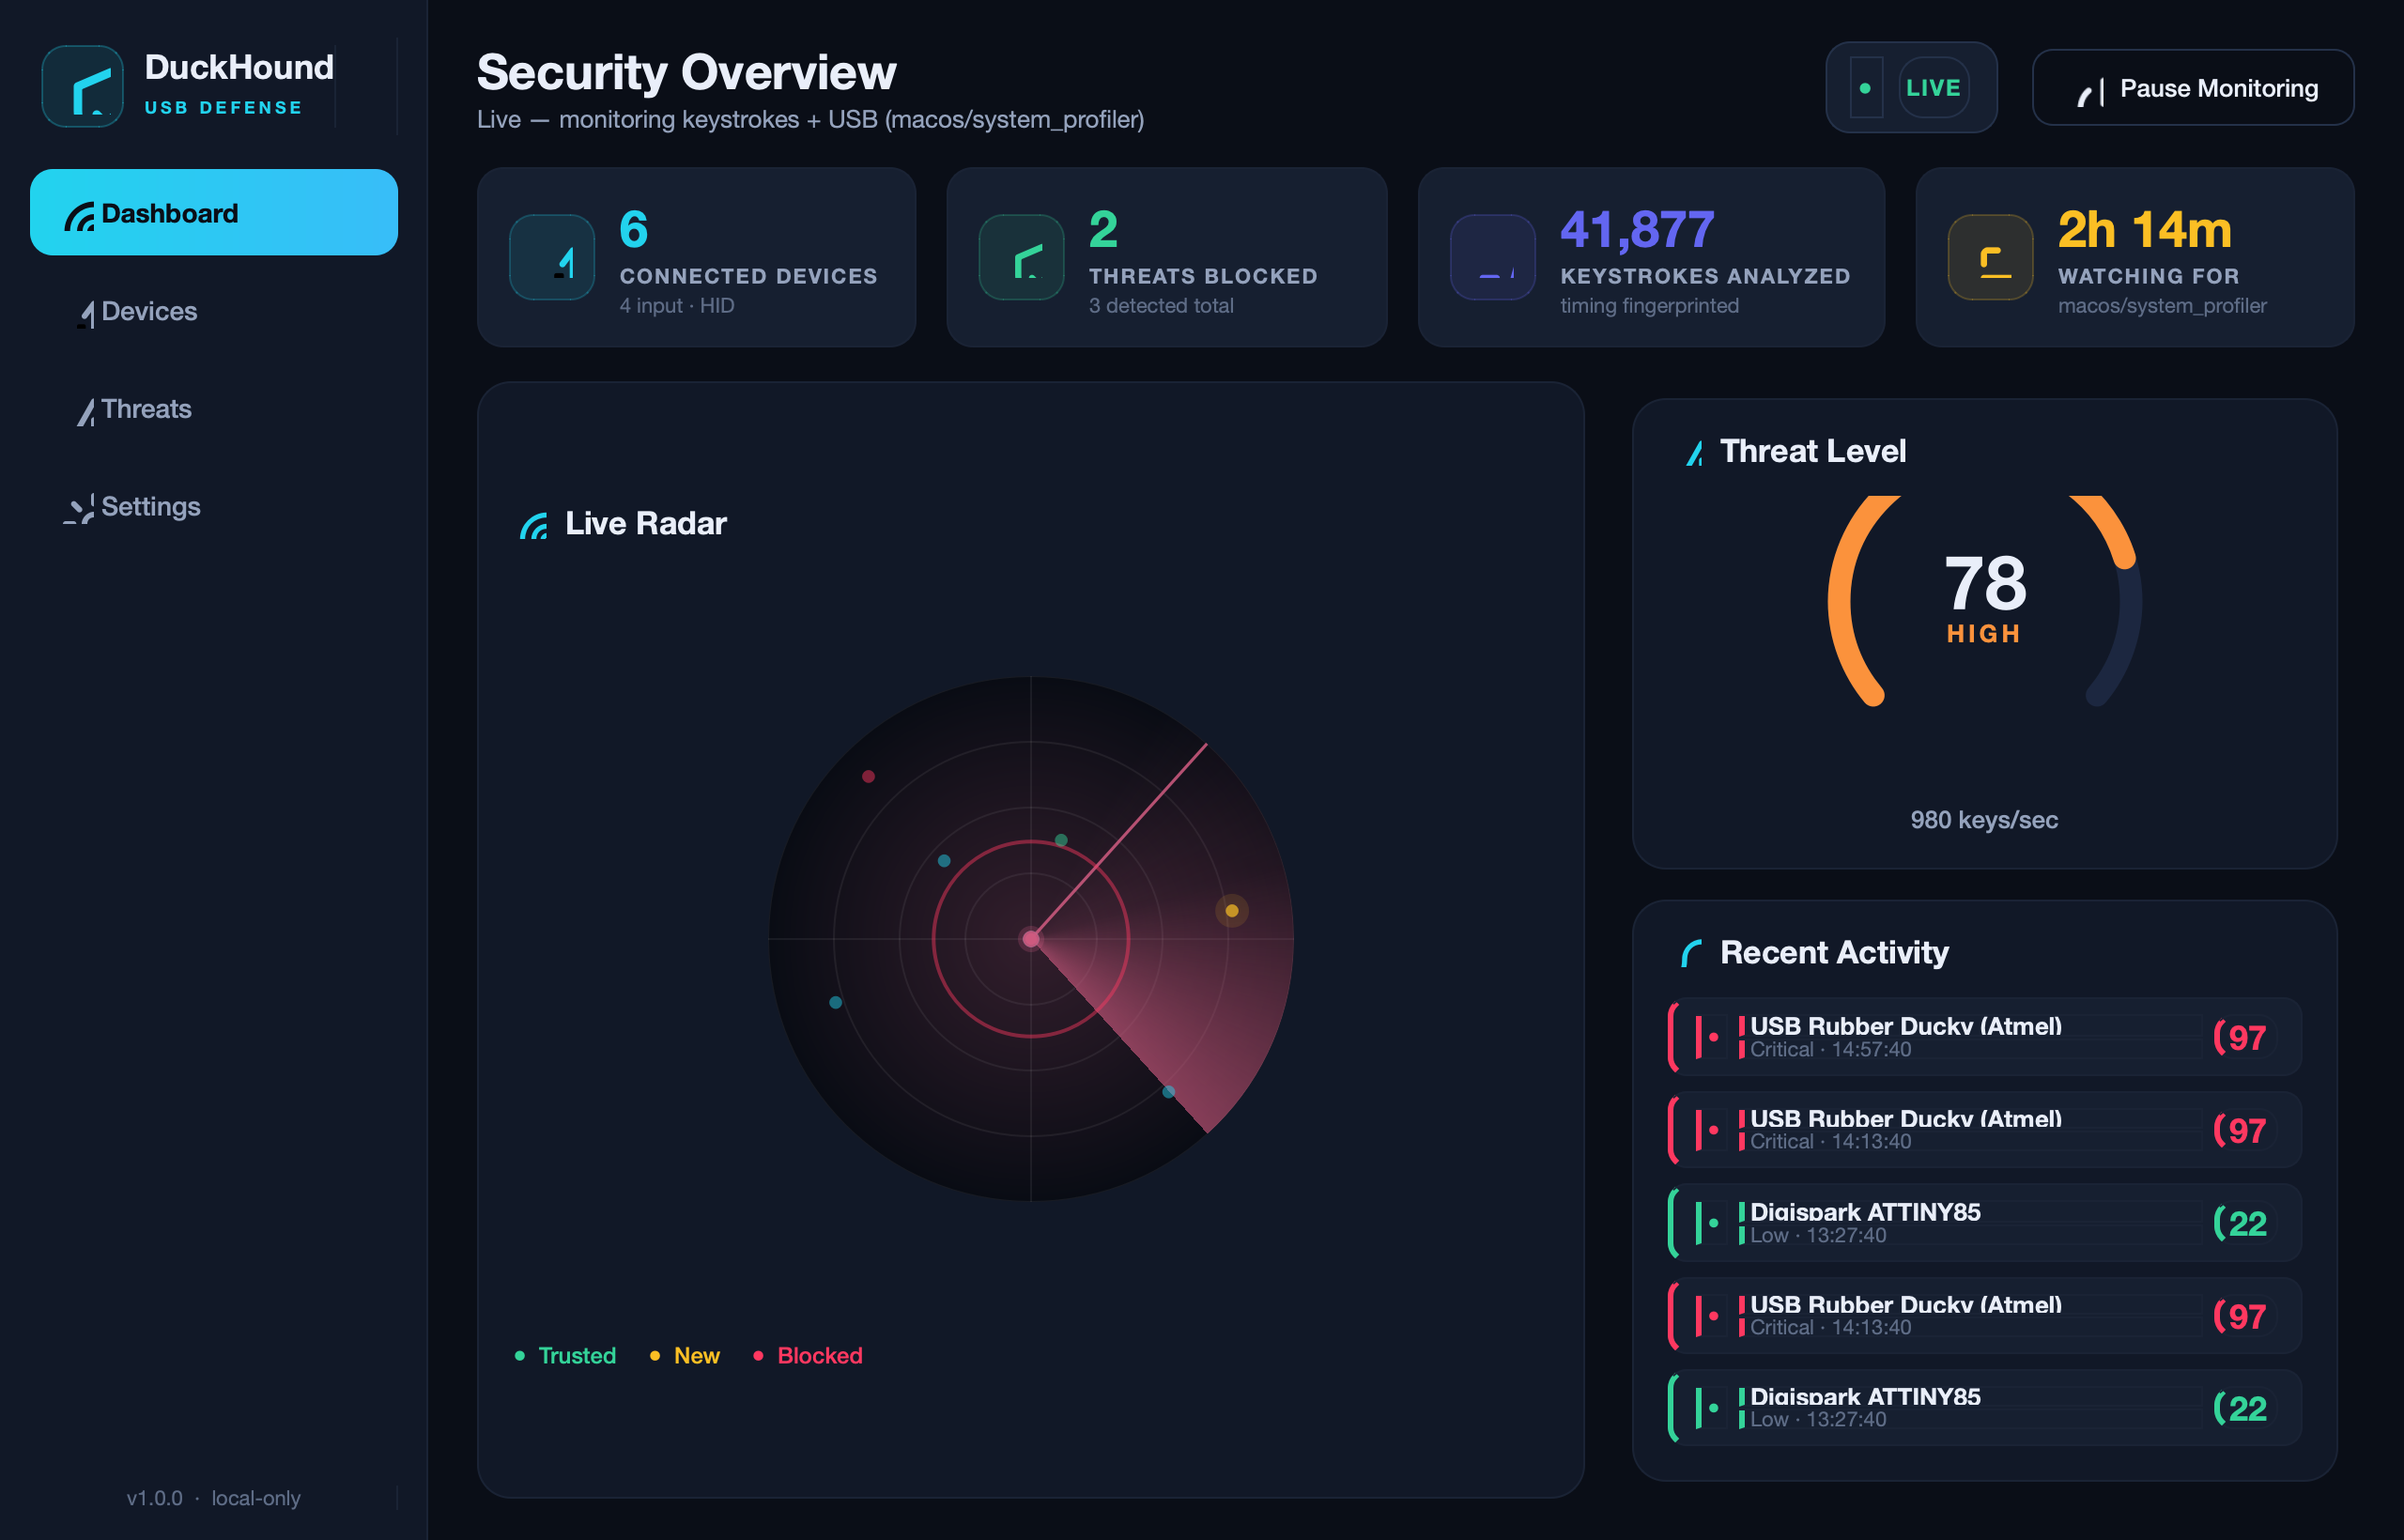This screenshot has width=2404, height=1540.
Task: Click the 3 detected total text
Action: [x=1161, y=306]
